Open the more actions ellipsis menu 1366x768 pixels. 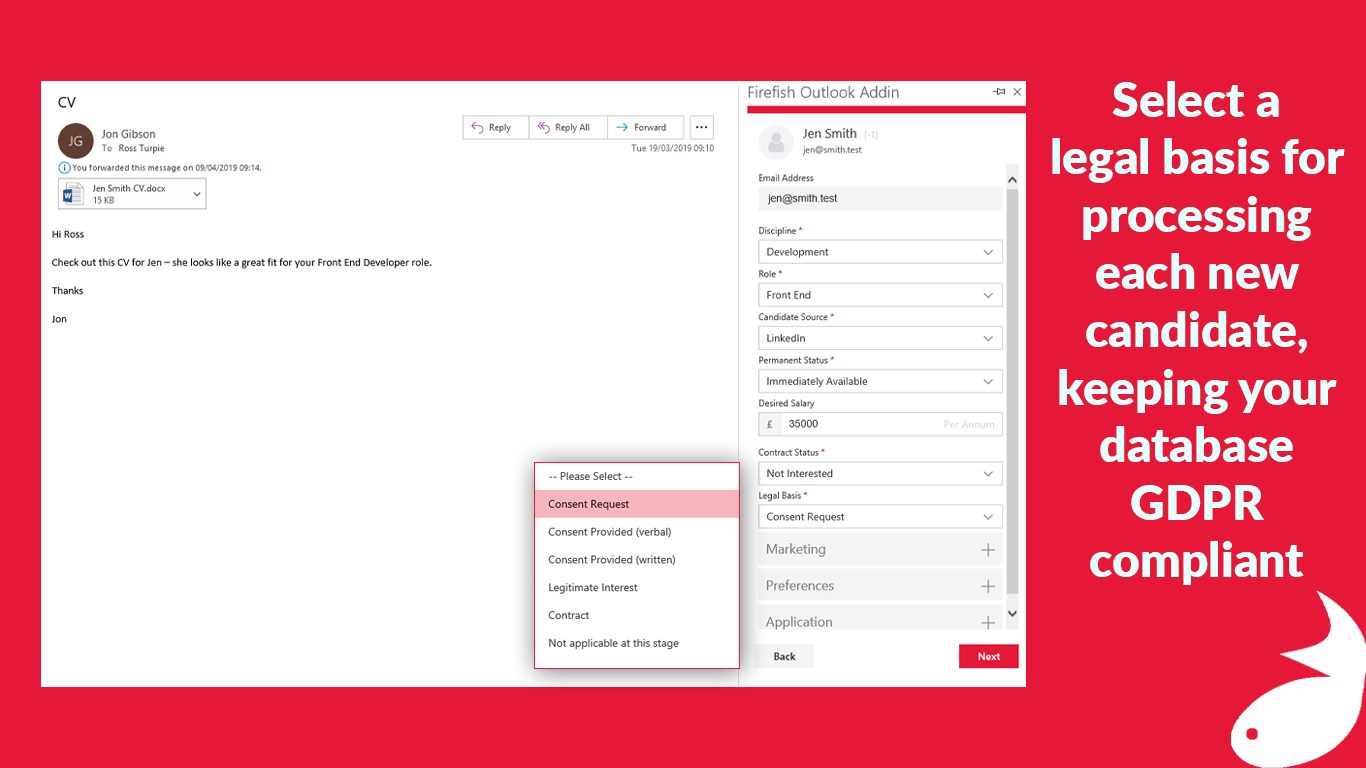click(701, 127)
